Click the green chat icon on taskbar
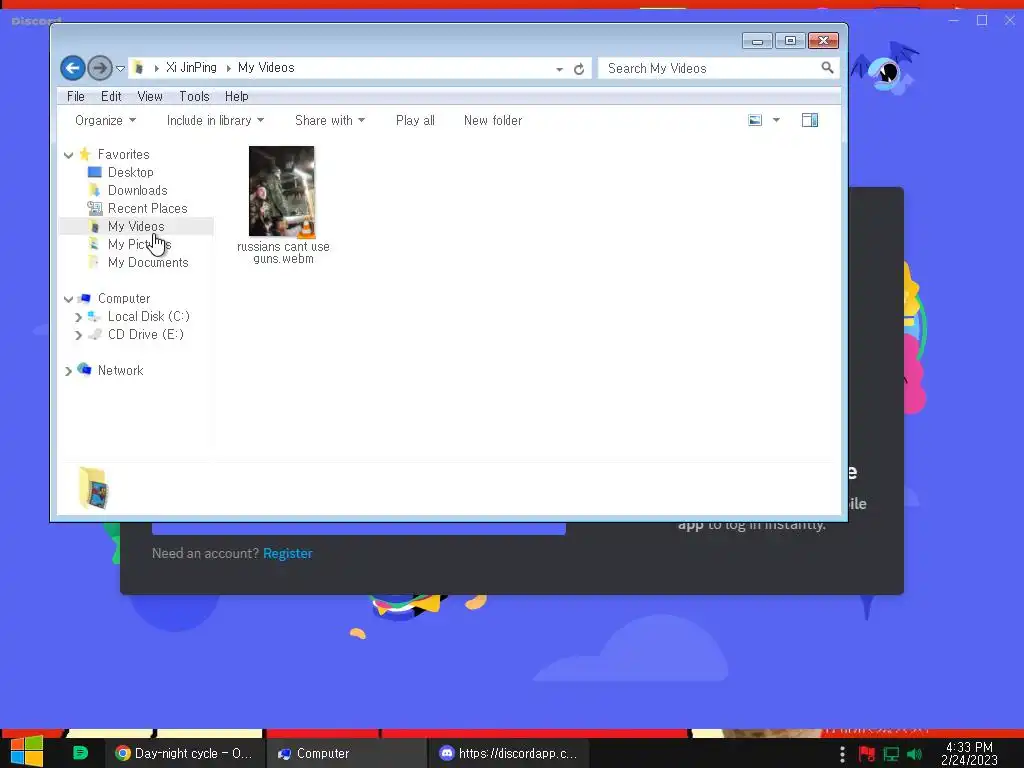The width and height of the screenshot is (1024, 768). click(80, 753)
